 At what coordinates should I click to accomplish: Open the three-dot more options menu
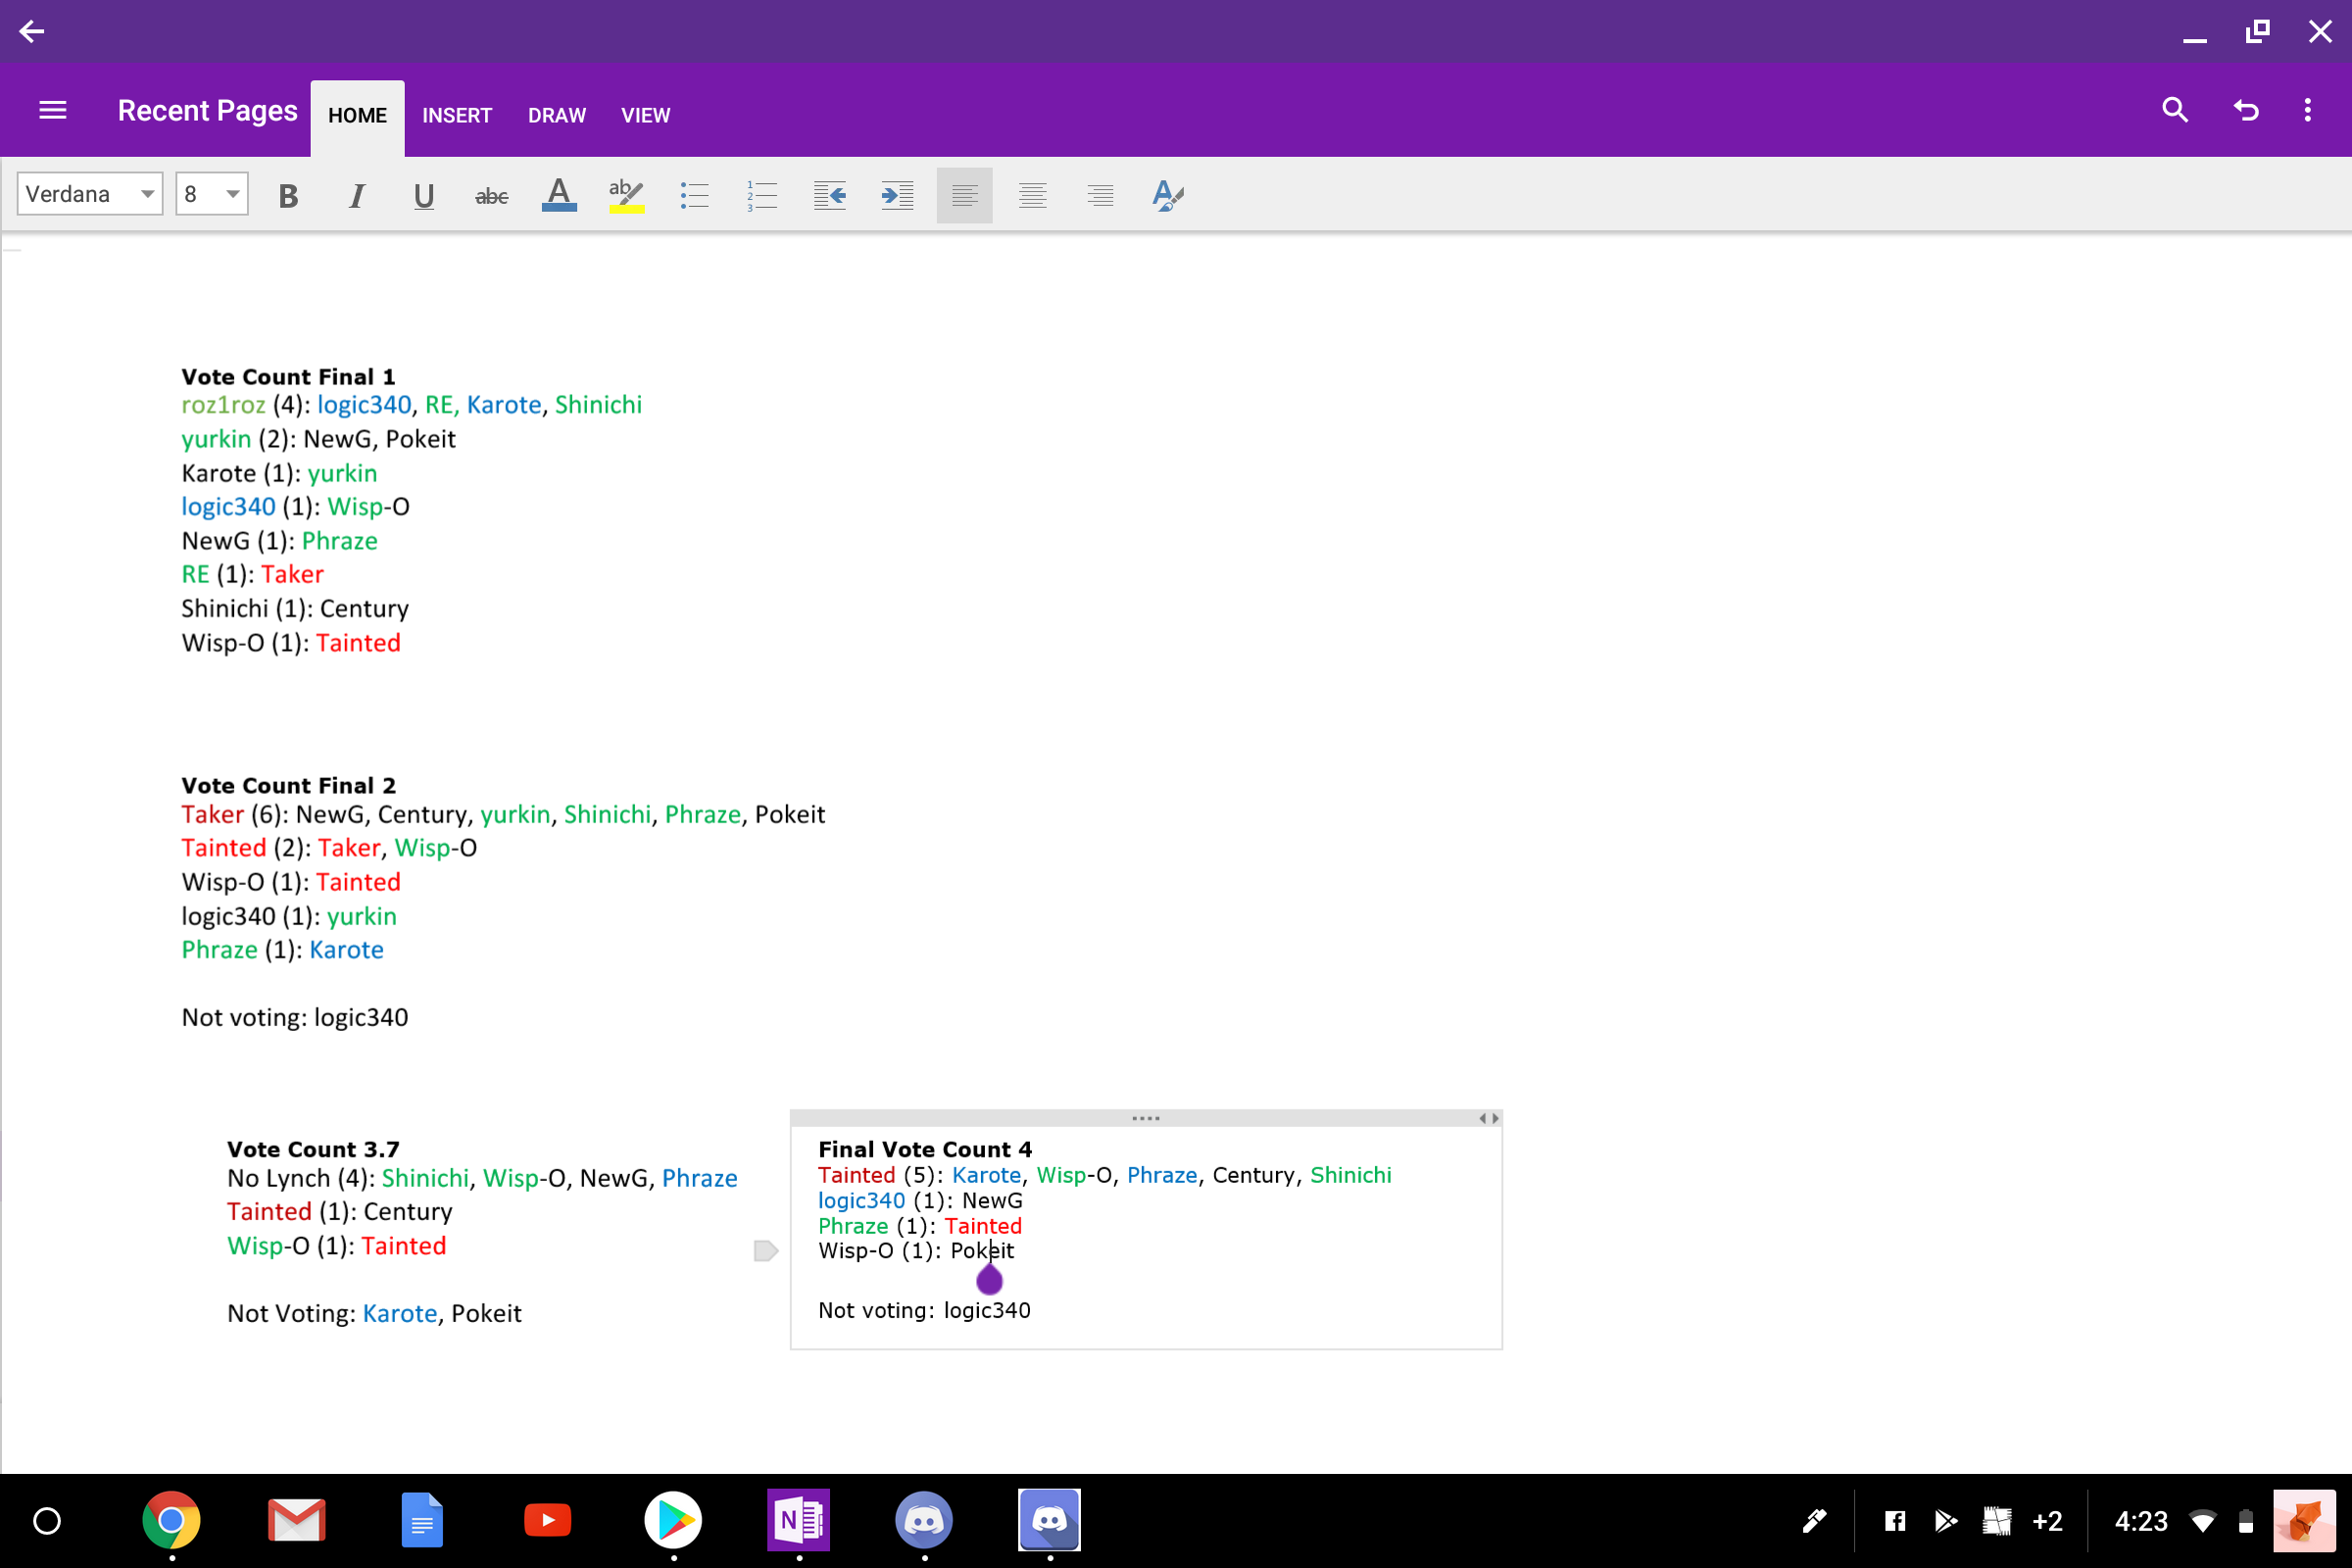[2307, 110]
